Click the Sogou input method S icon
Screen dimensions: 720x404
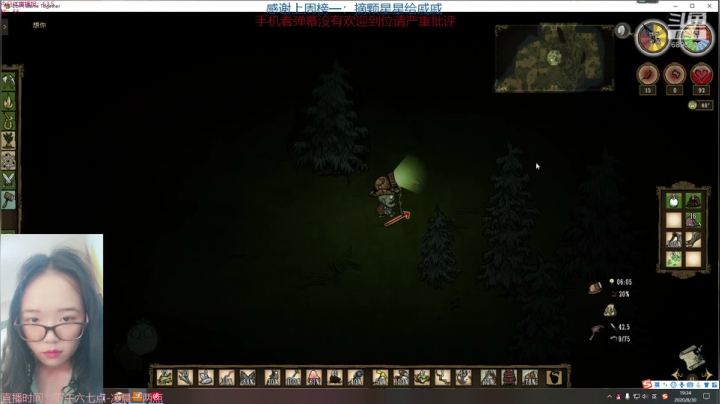[647, 384]
